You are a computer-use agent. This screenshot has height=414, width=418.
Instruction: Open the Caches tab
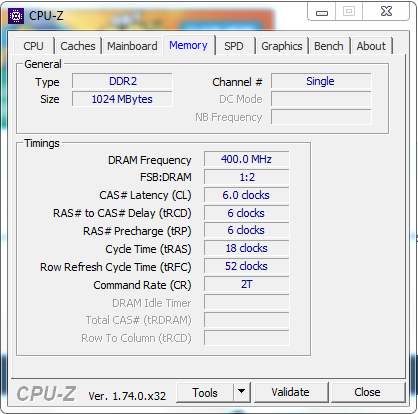click(78, 46)
